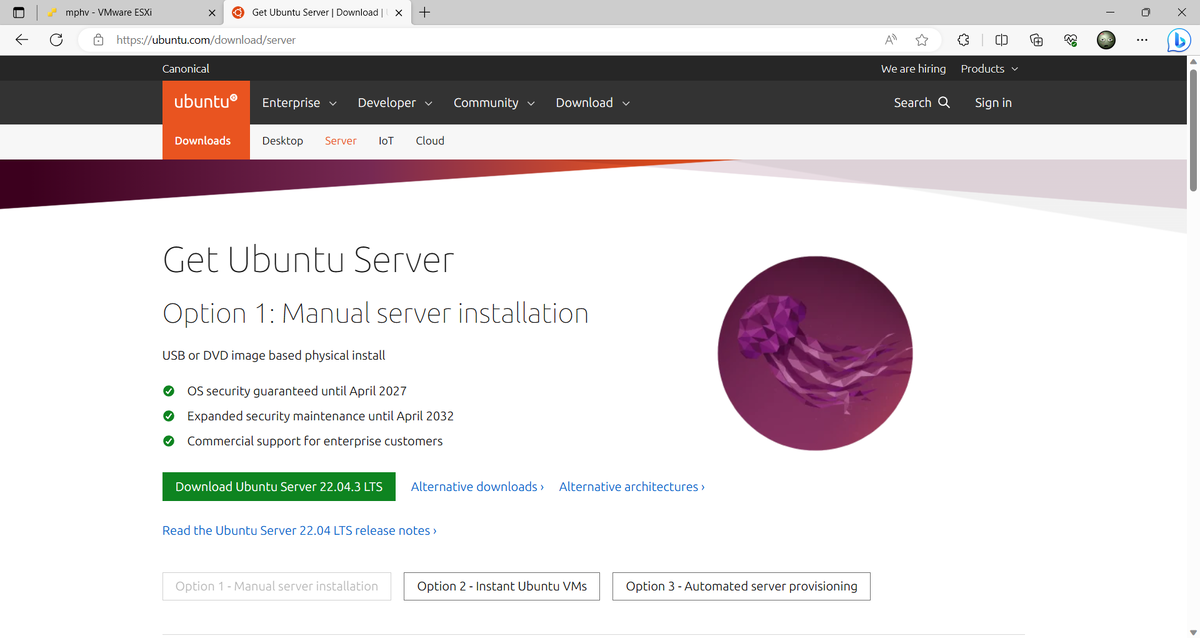Open browser Extensions icon
1200x638 pixels.
(963, 40)
